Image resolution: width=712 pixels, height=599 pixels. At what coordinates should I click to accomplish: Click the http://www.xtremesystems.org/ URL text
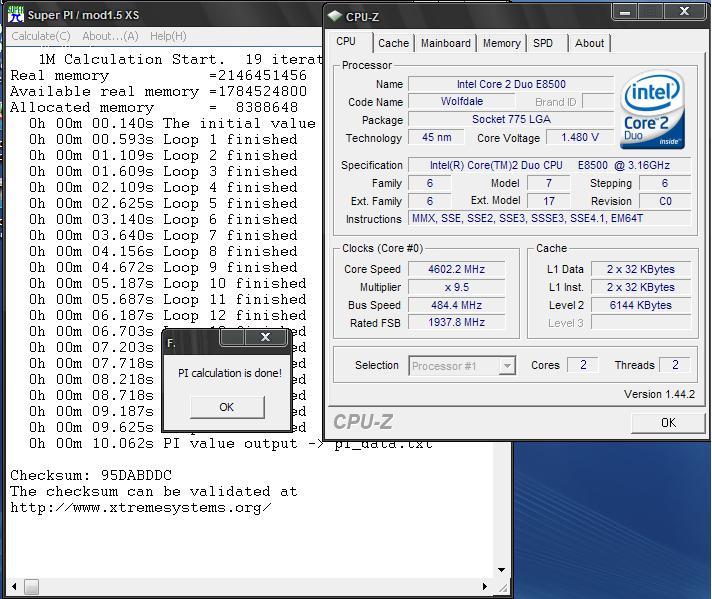tap(141, 508)
